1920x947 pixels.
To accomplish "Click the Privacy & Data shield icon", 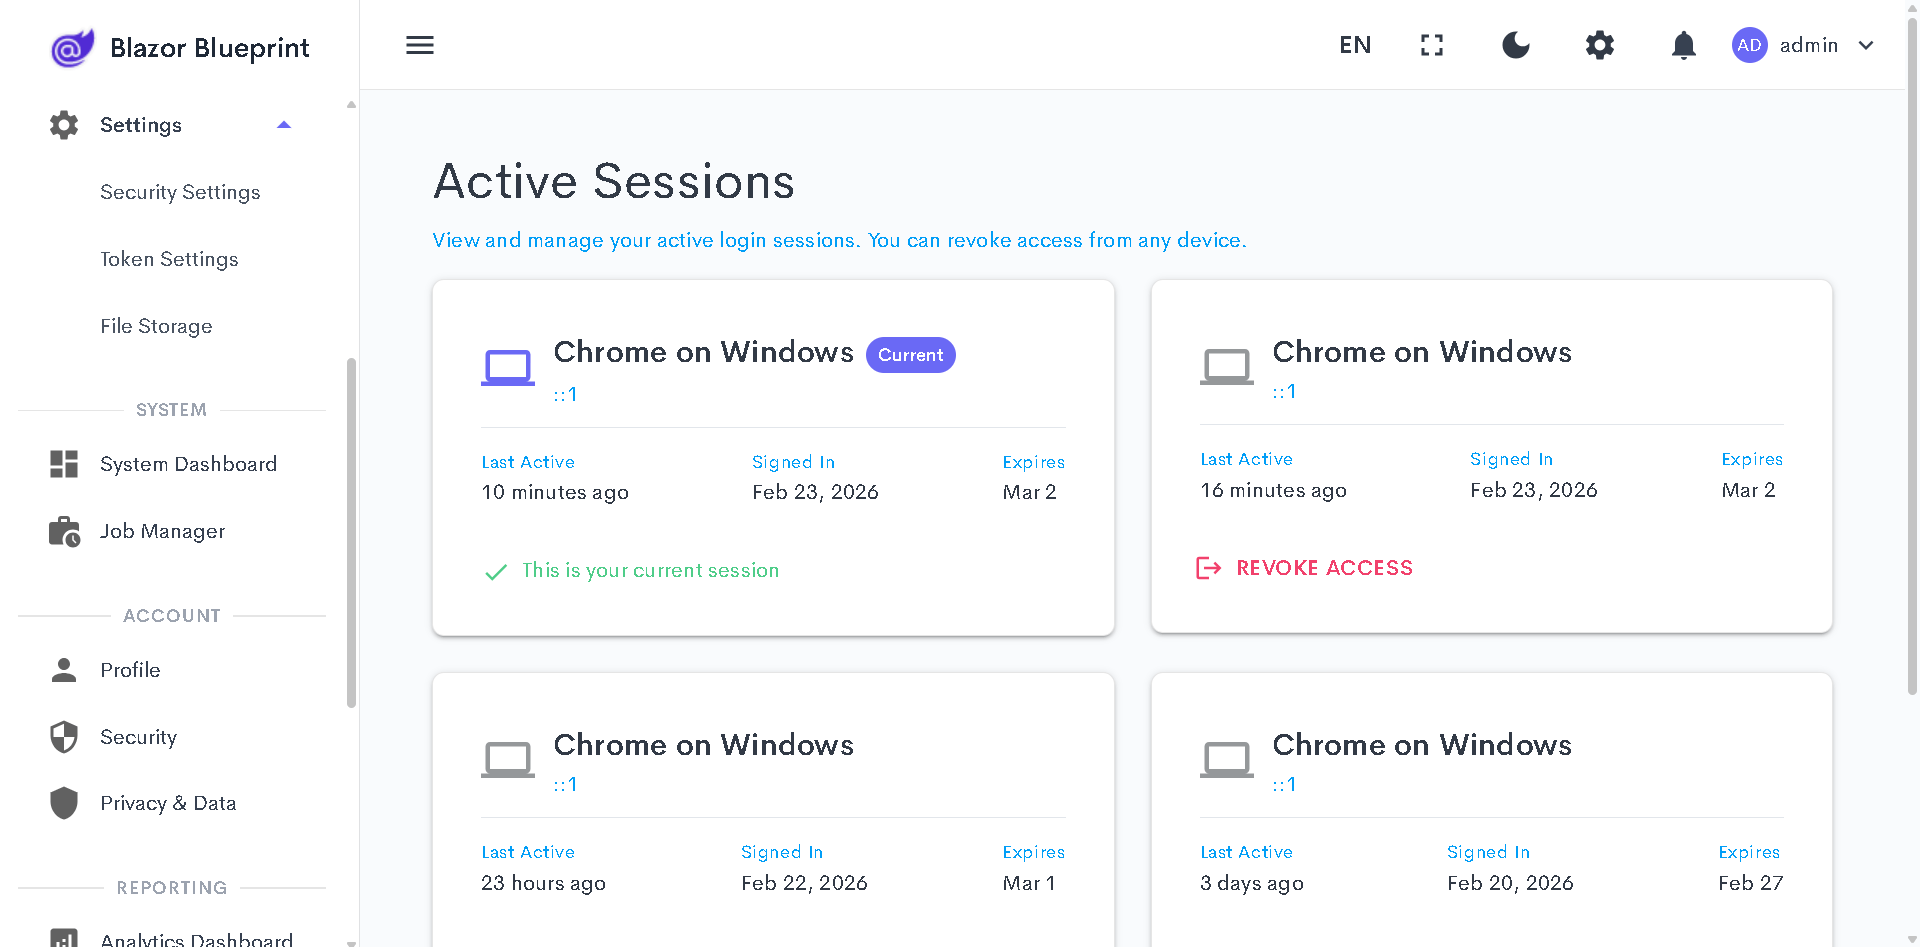I will (64, 803).
